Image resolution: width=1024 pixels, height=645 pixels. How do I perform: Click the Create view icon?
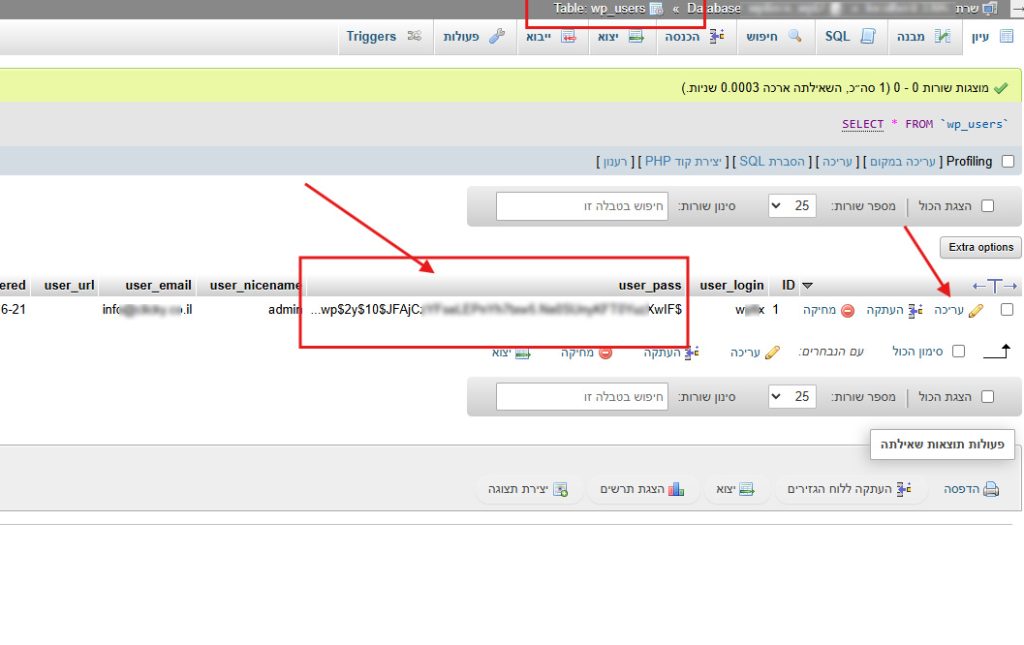[561, 489]
